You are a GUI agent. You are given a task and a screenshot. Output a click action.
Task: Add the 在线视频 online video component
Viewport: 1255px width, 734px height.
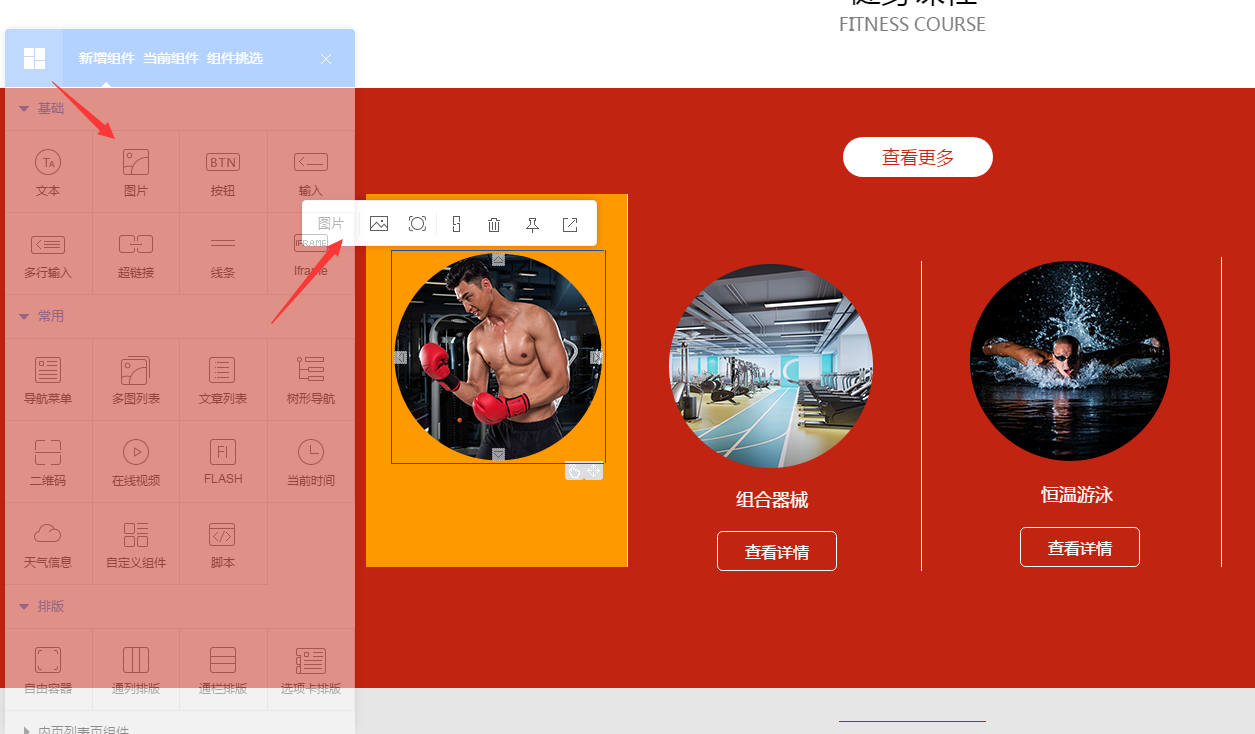tap(136, 462)
